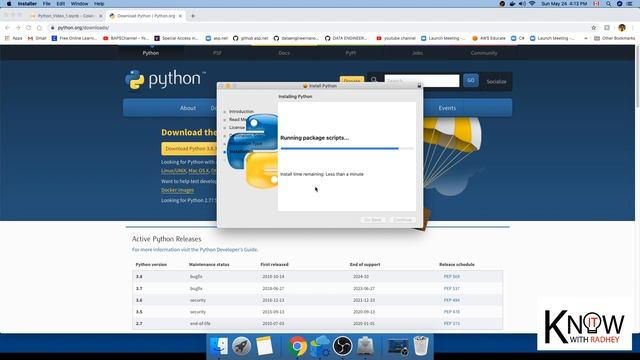Screen dimensions: 640x360
Task: Open the volume control in menu bar
Action: pos(522,4)
